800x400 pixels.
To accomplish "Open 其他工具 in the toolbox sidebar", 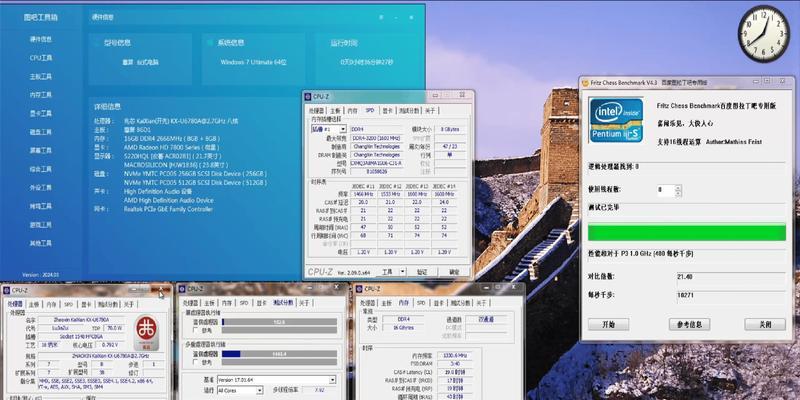I will pos(40,243).
